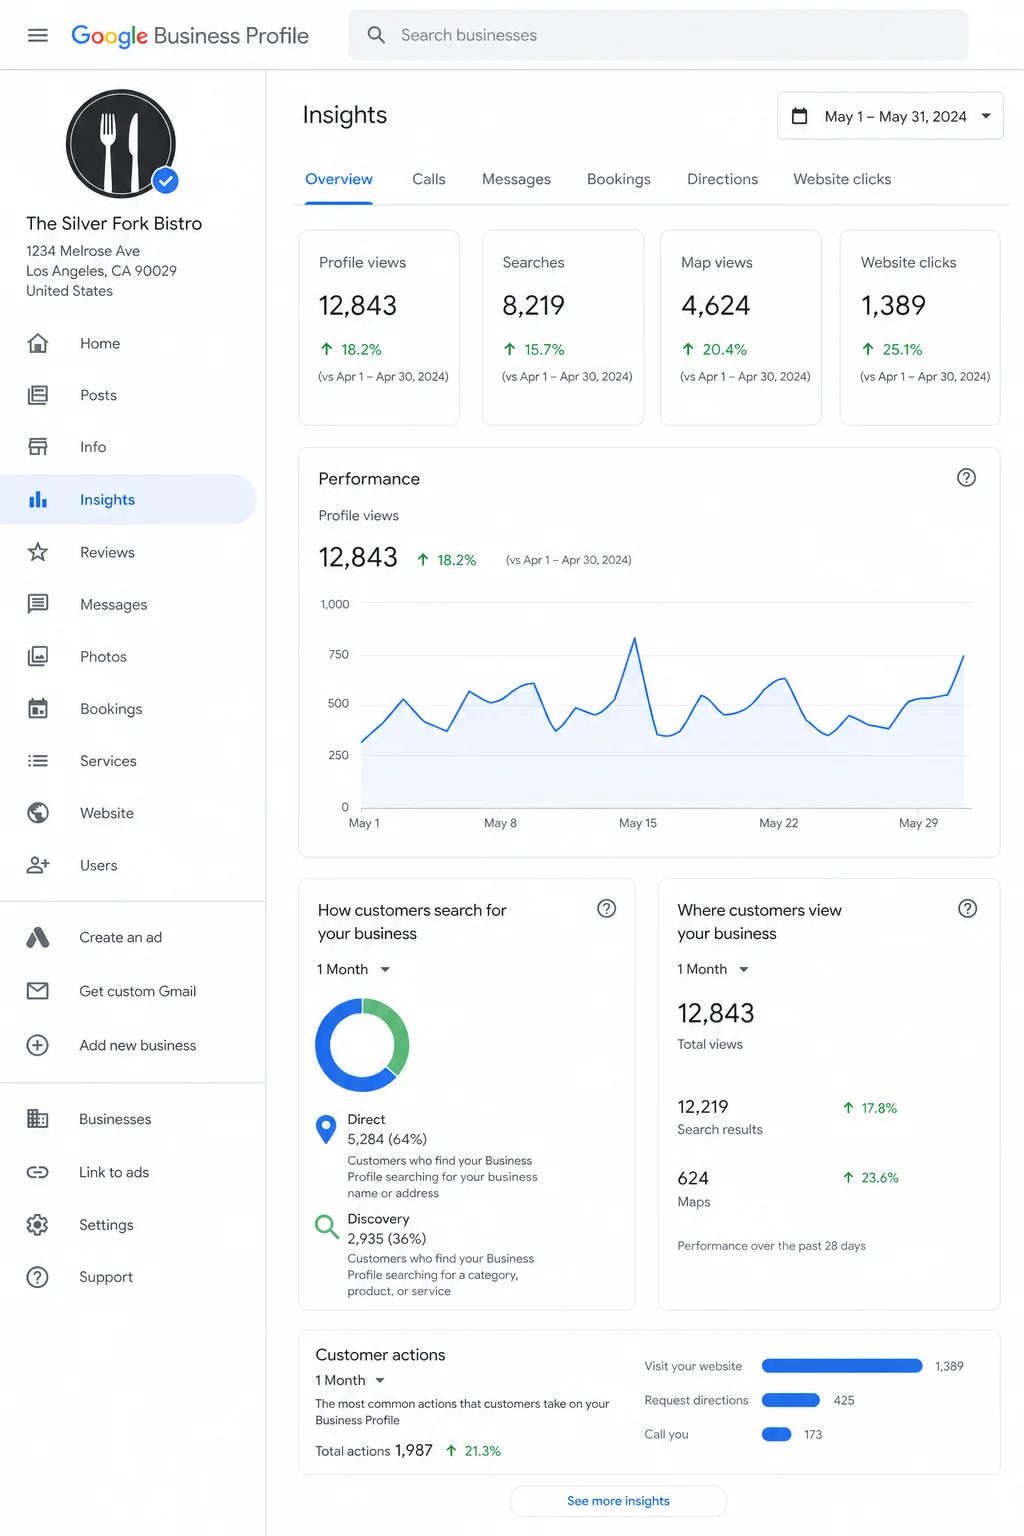1024x1536 pixels.
Task: Click the Request directions progress bar
Action: coord(791,1400)
